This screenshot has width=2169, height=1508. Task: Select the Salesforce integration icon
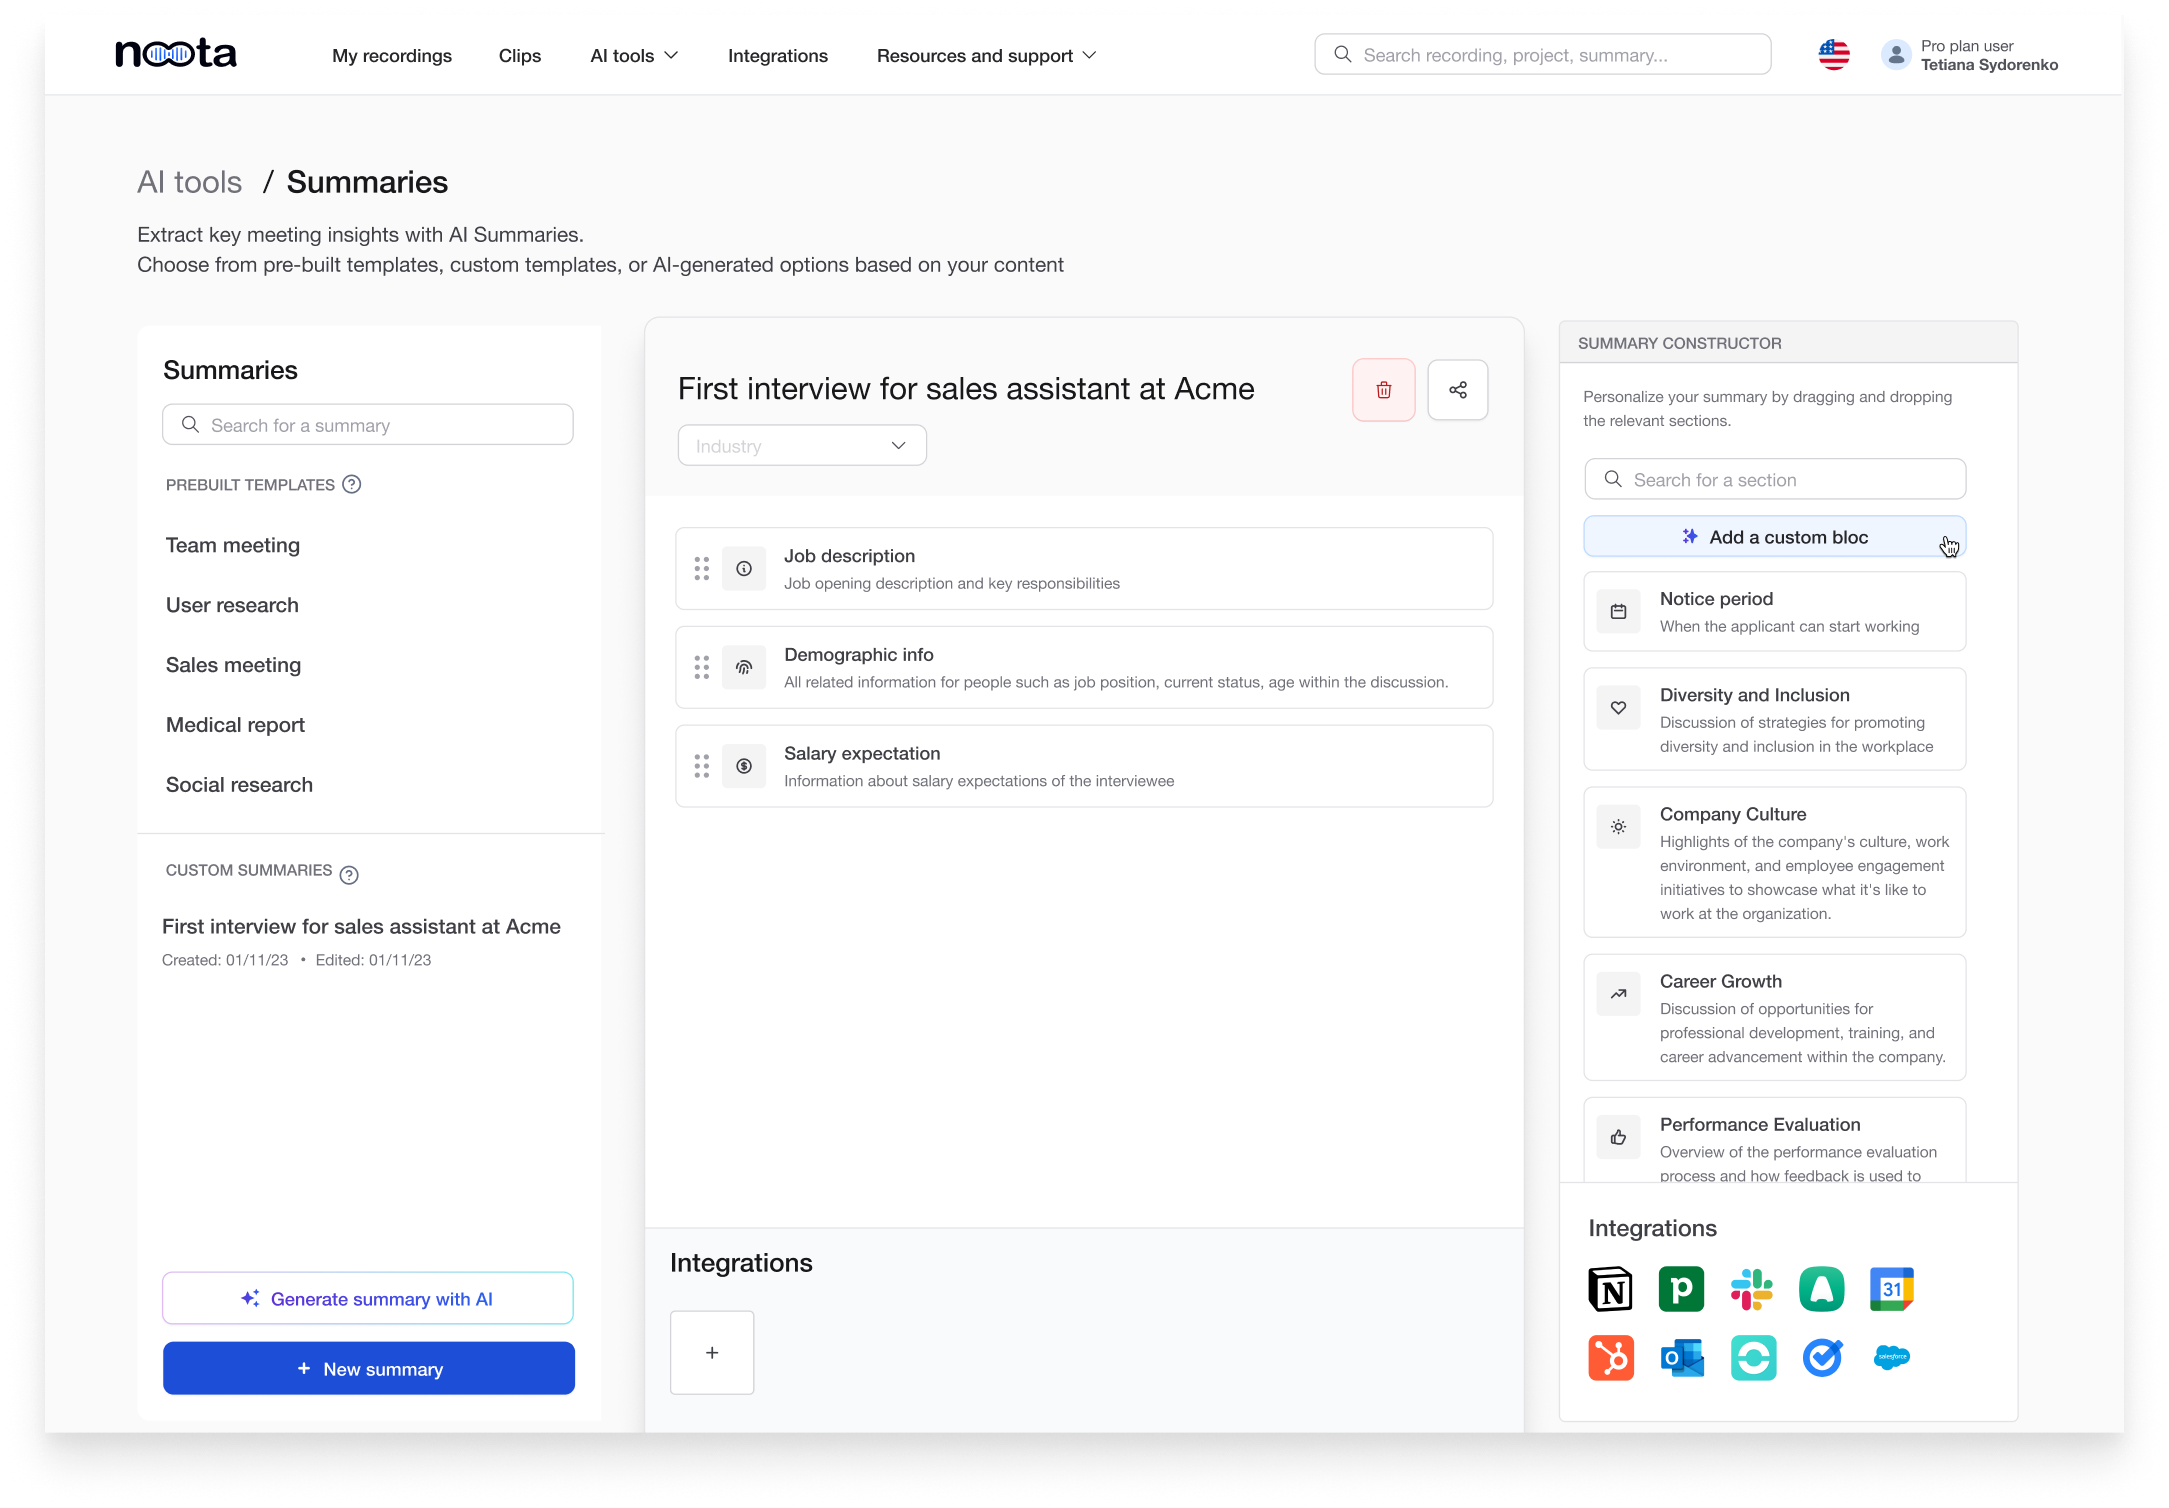click(x=1891, y=1358)
